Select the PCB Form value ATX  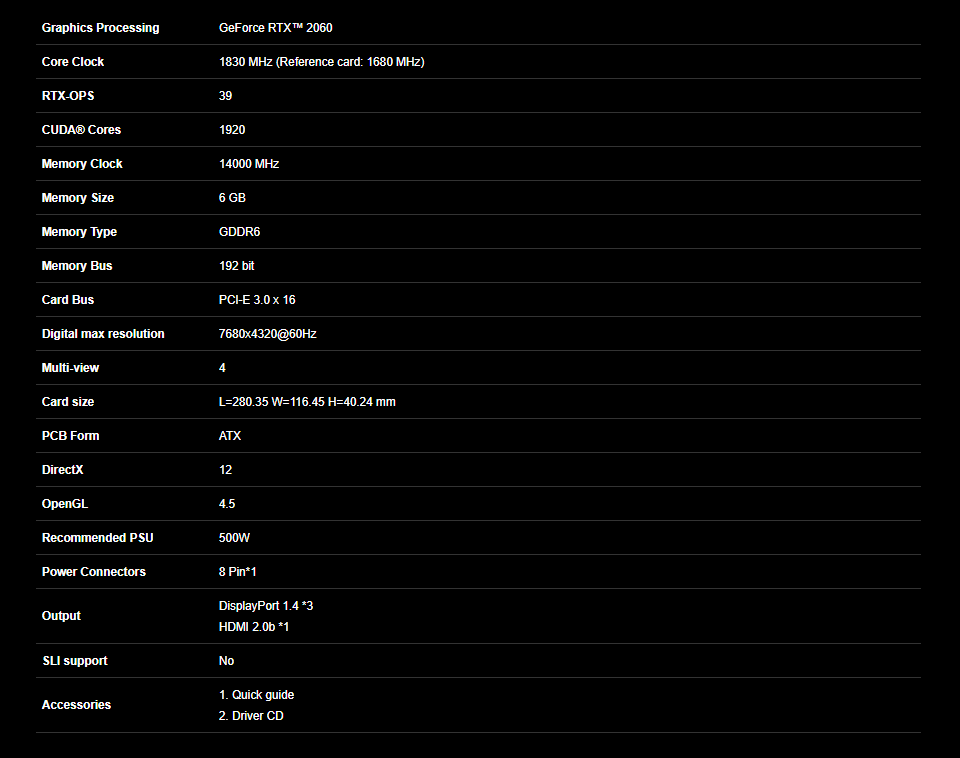click(230, 436)
